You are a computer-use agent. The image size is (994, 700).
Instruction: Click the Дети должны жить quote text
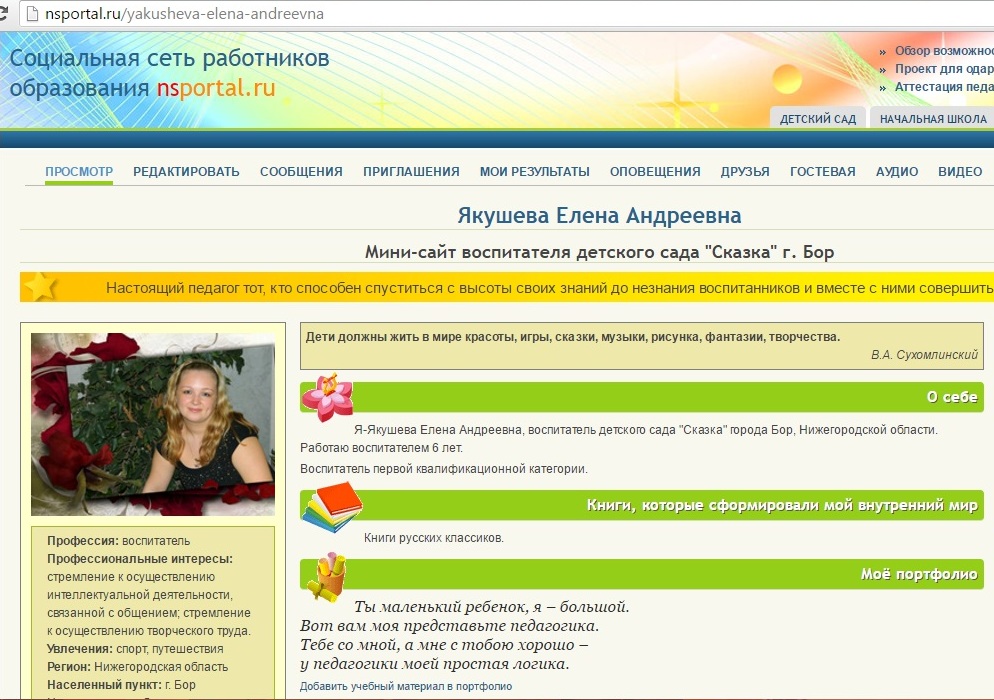[572, 337]
